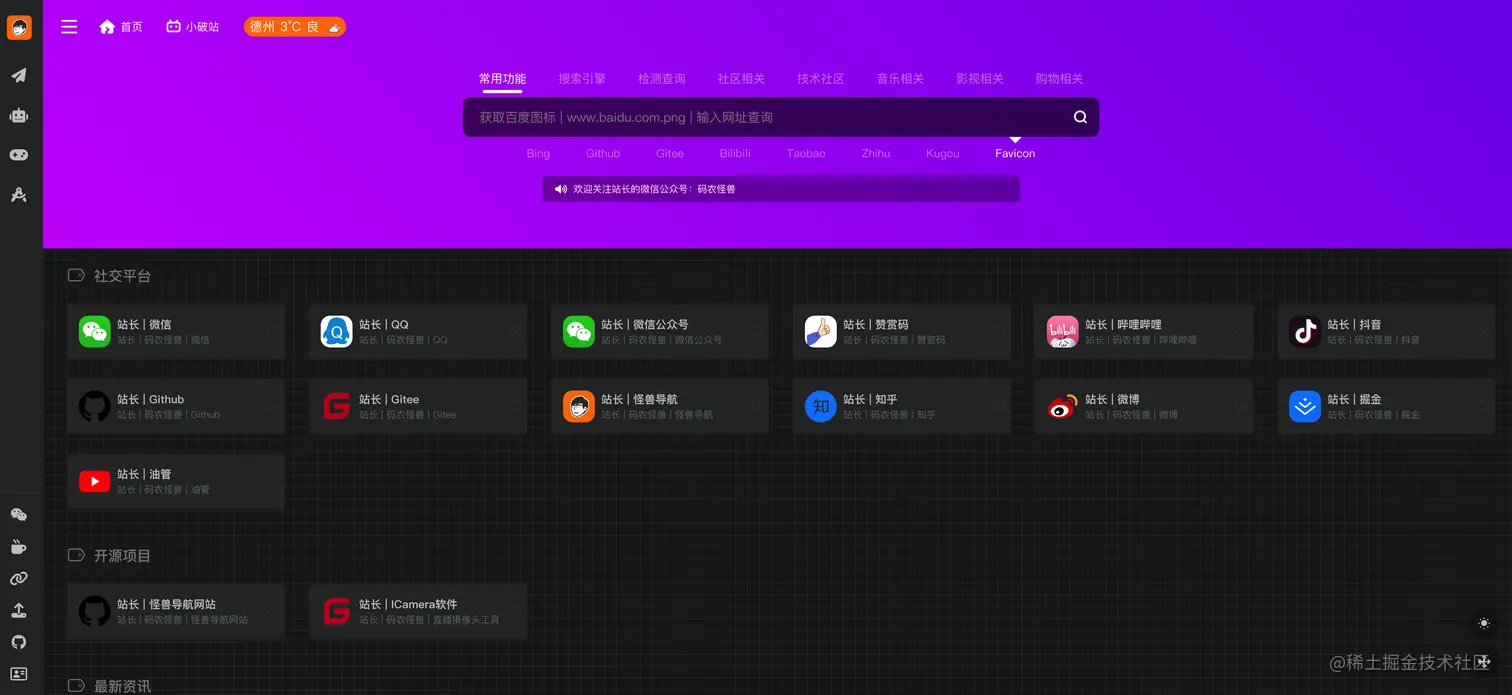Image resolution: width=1512 pixels, height=695 pixels.
Task: Click the 最新资讯 section heading
Action: 122,686
